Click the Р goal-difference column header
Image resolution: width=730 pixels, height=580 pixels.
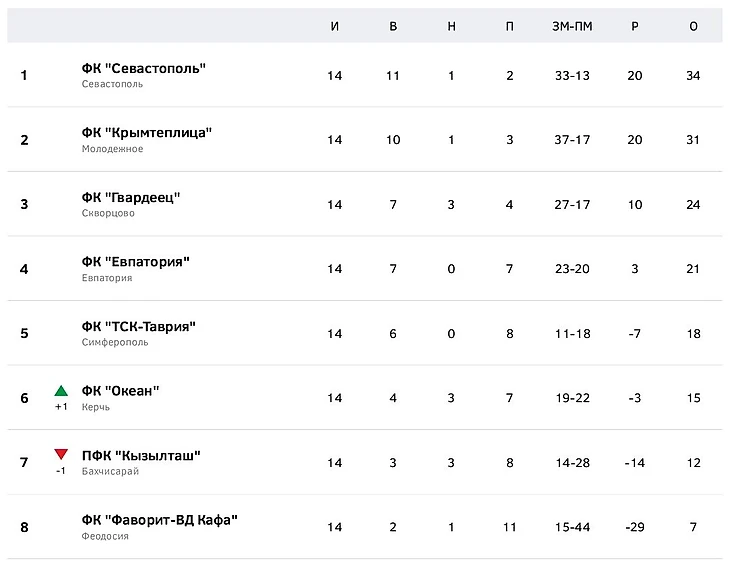coord(634,26)
